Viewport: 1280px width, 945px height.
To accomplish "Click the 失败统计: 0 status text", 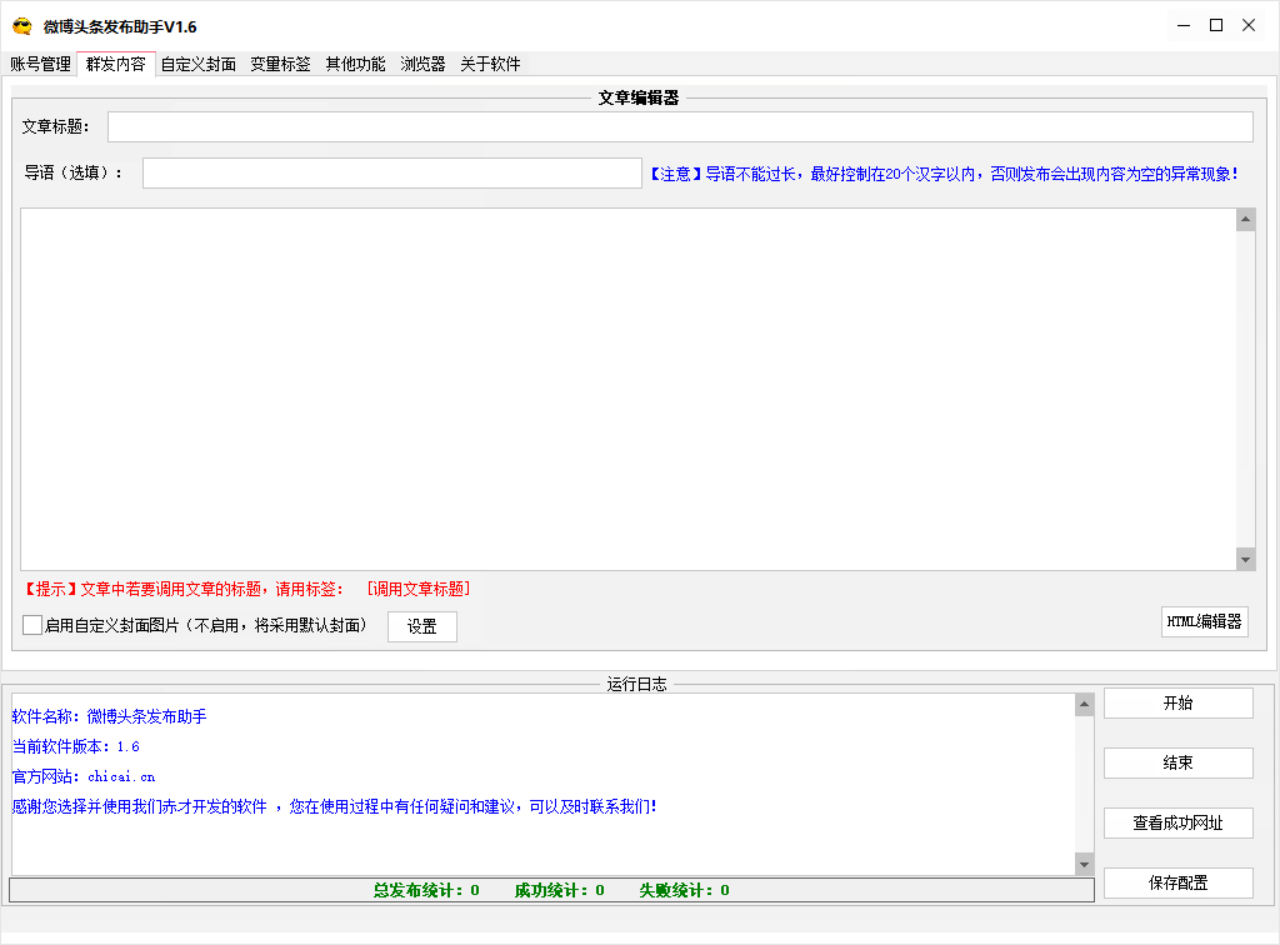I will click(x=684, y=890).
